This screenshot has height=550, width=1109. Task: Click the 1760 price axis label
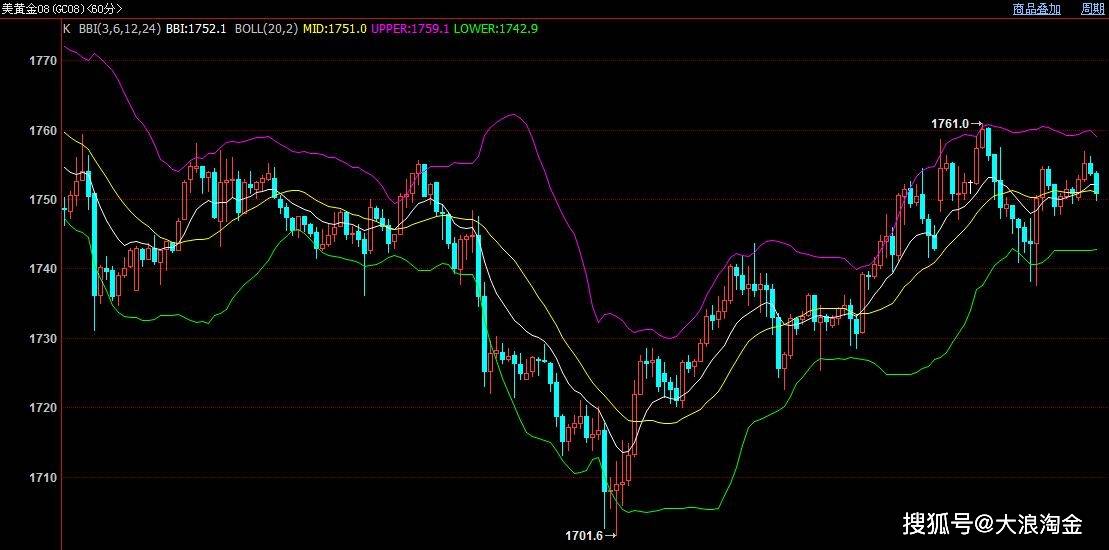click(x=43, y=131)
